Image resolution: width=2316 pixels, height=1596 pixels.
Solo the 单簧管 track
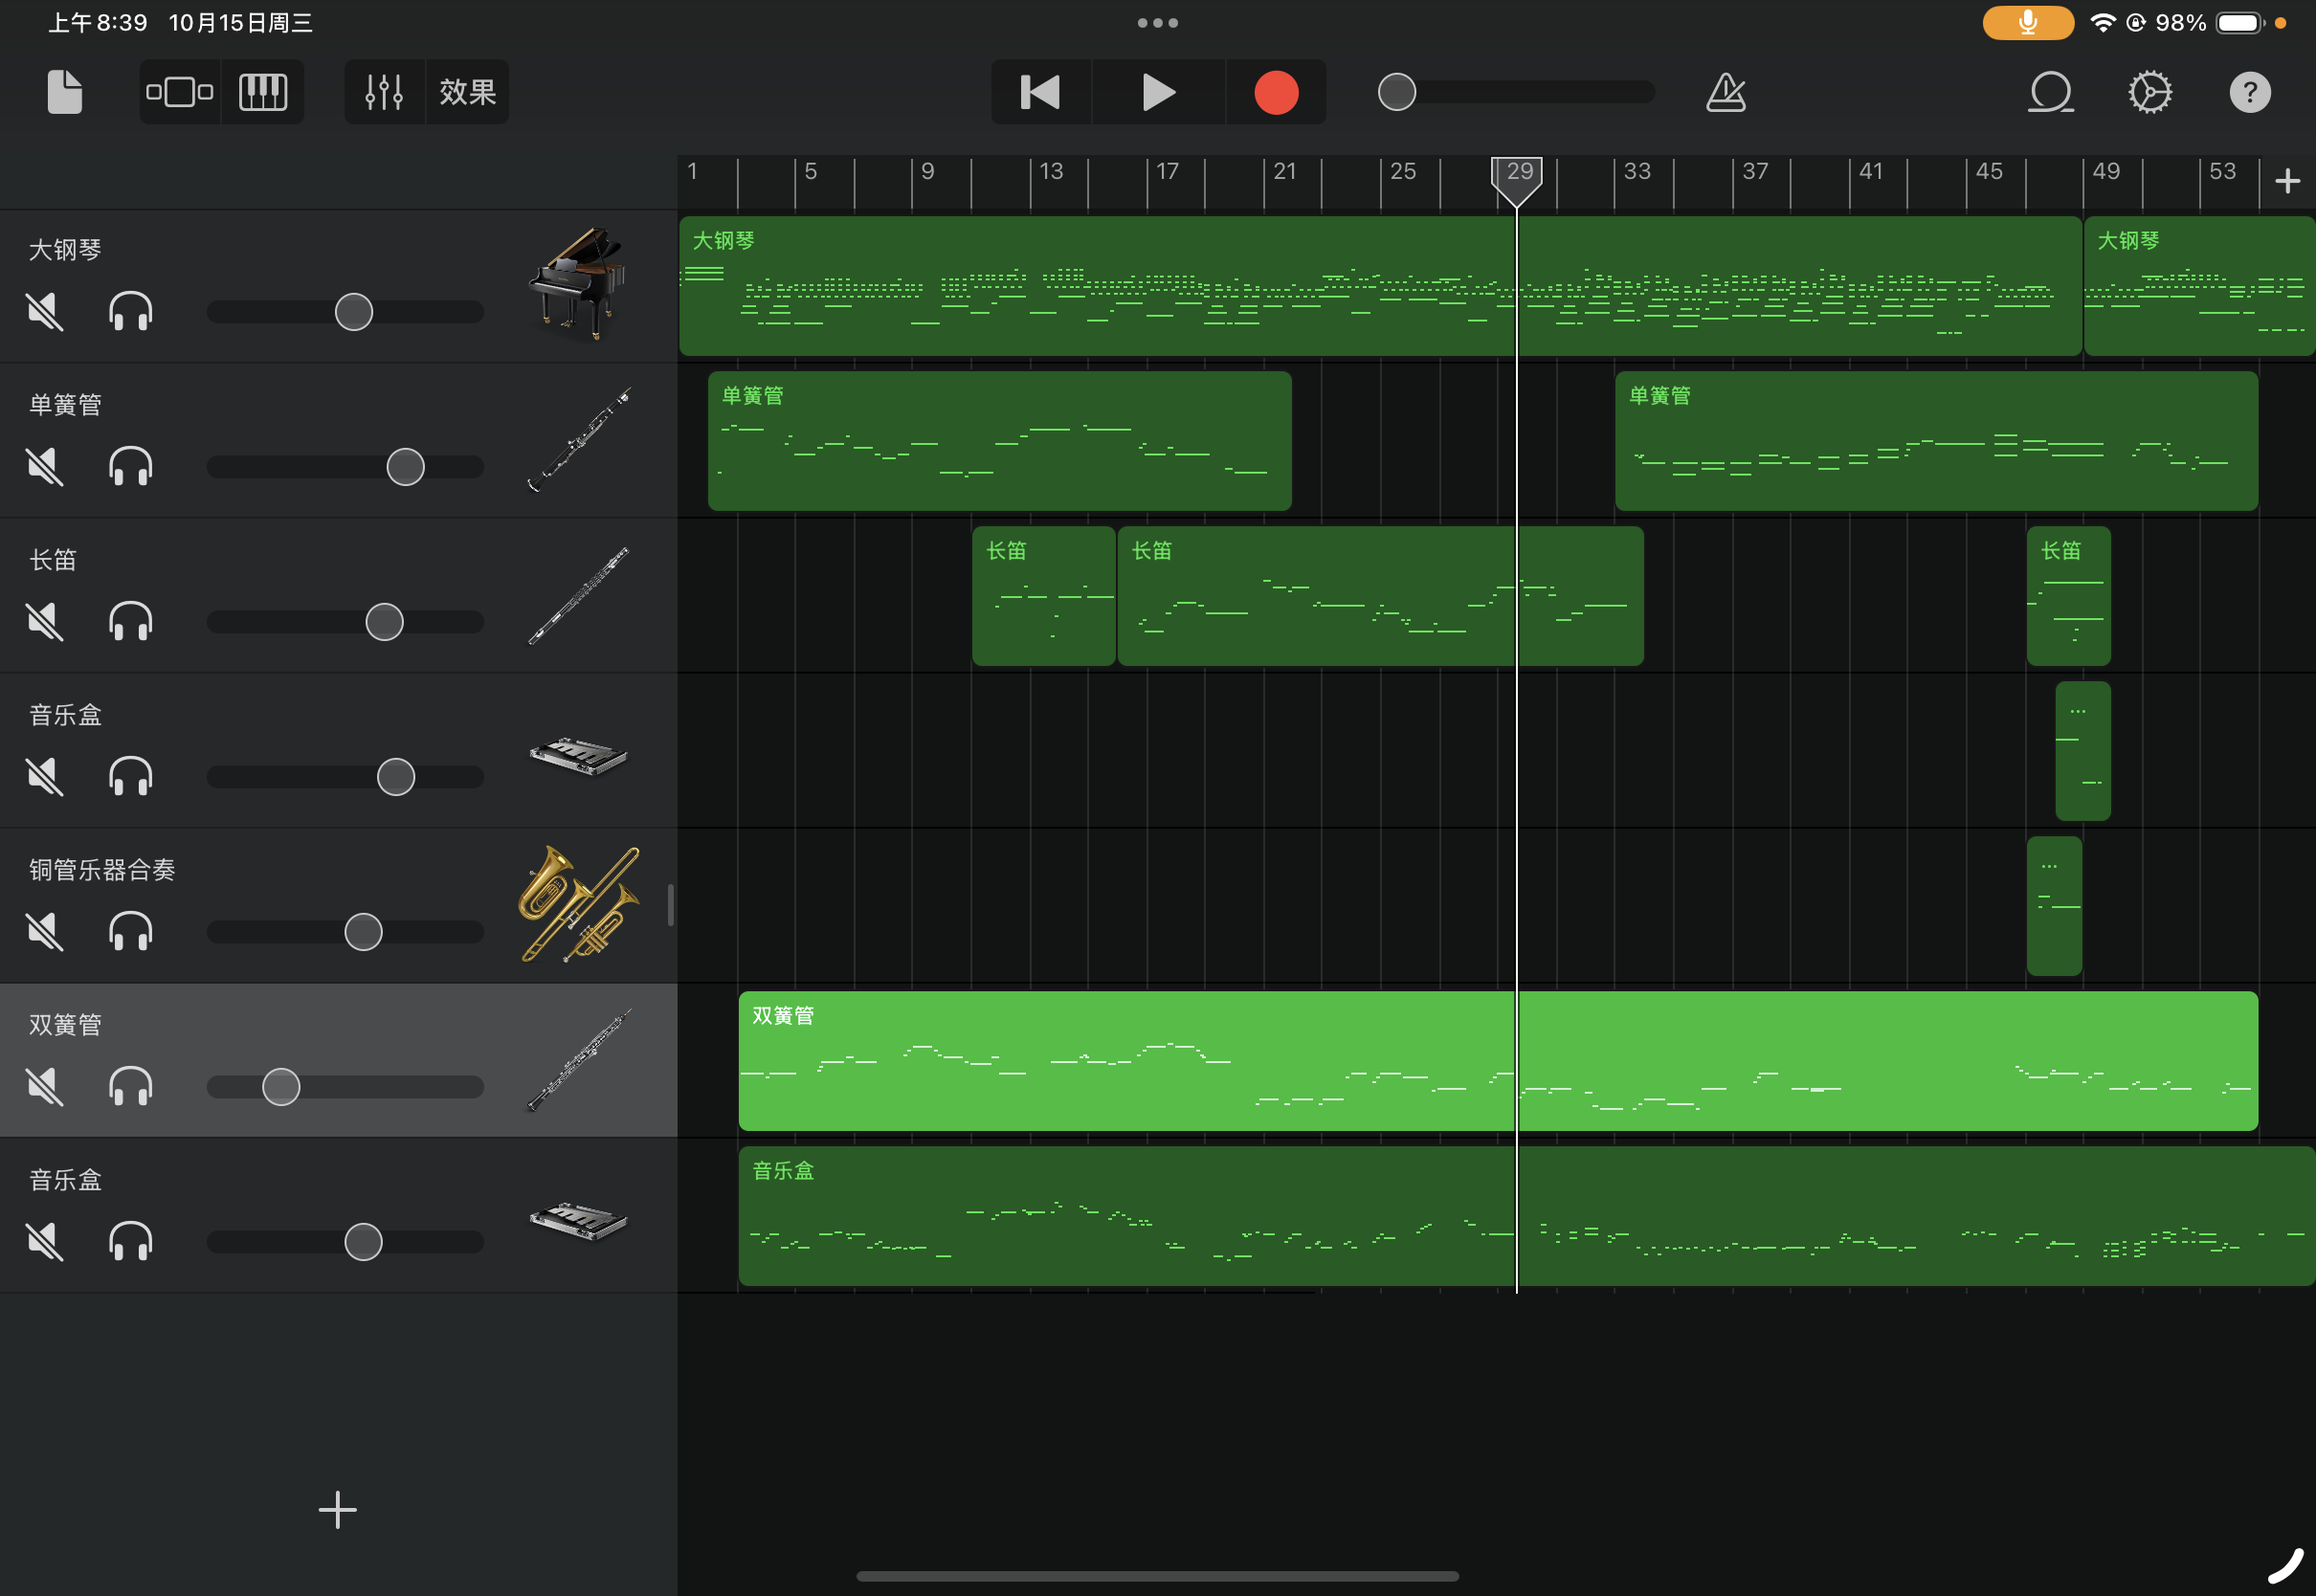(130, 467)
